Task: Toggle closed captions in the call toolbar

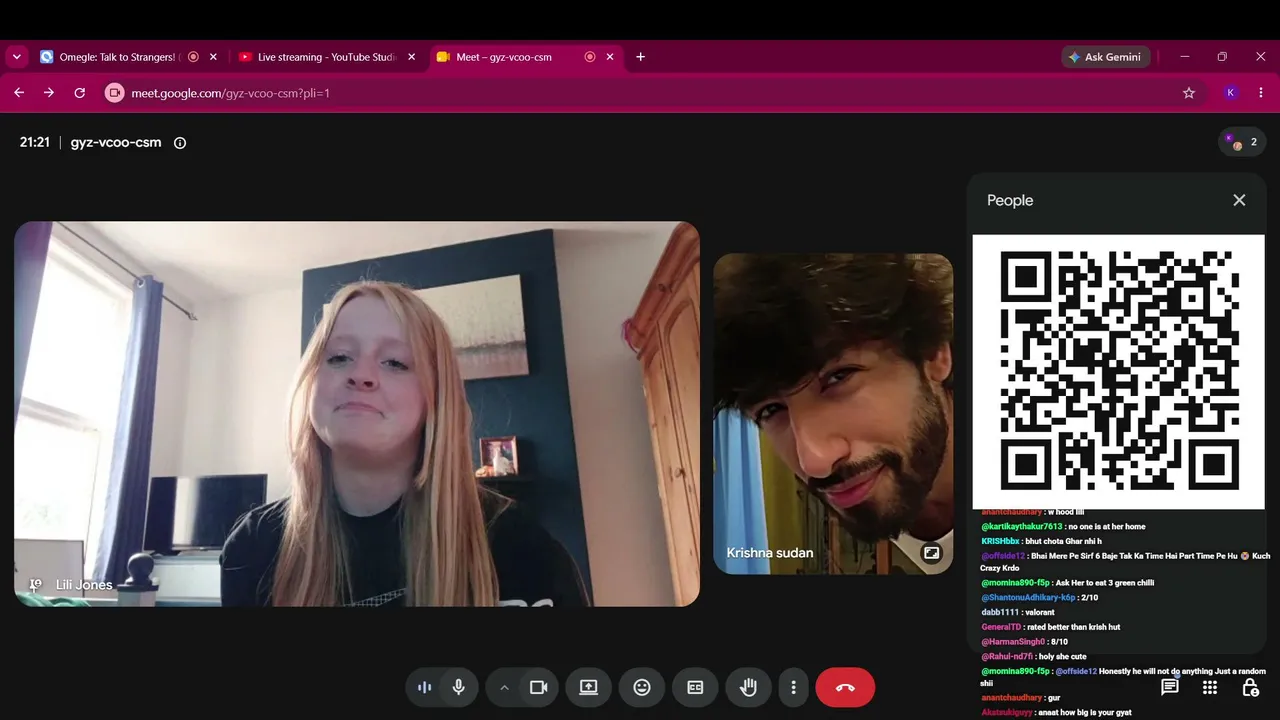Action: [x=695, y=687]
